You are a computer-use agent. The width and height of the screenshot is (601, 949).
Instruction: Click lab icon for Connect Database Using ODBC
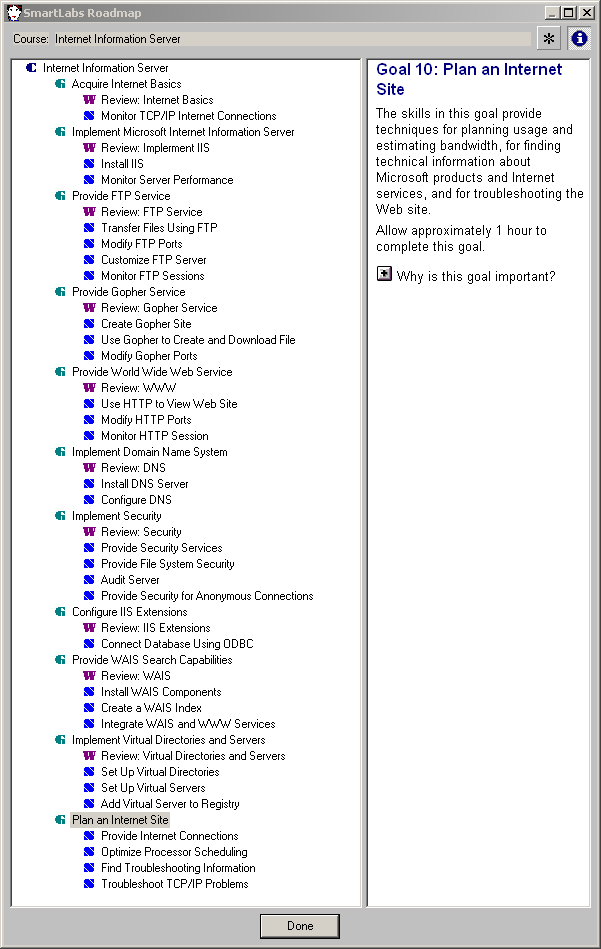pyautogui.click(x=89, y=644)
